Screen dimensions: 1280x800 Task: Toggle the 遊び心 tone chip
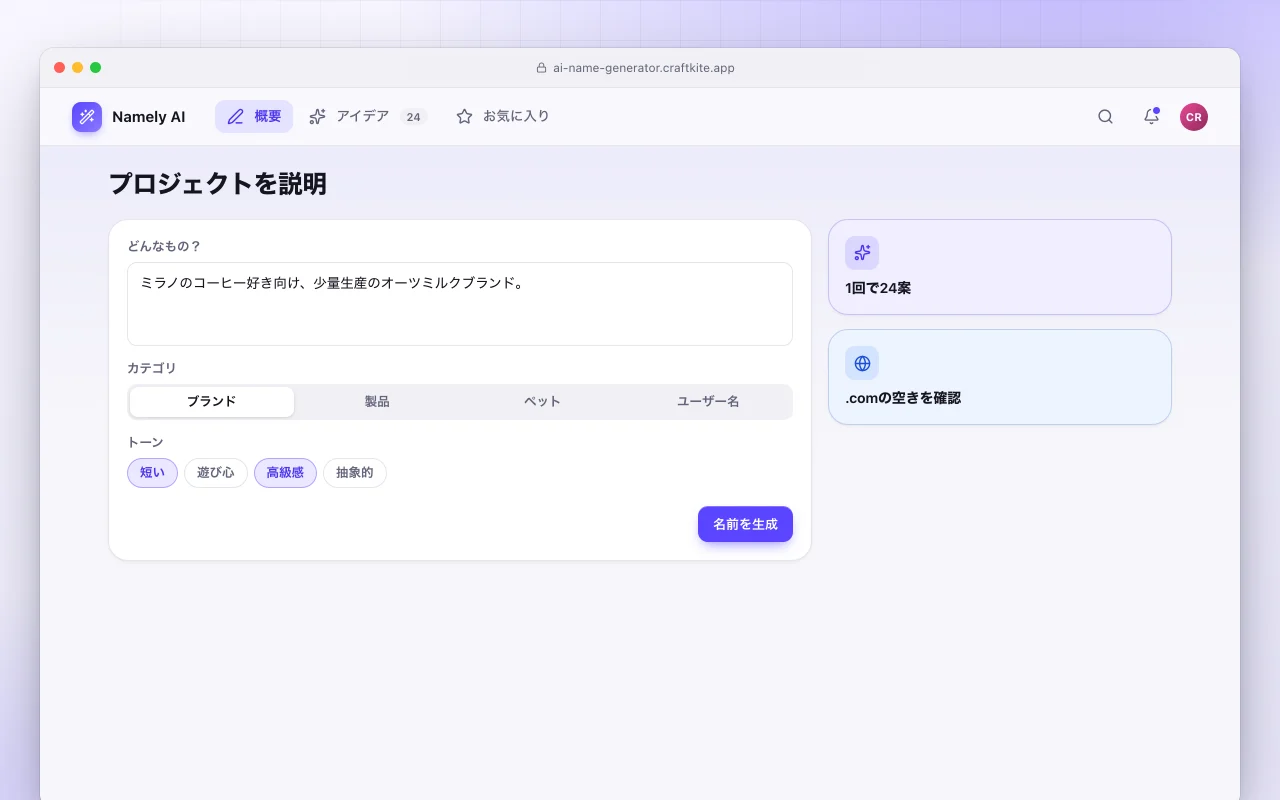[x=216, y=473]
